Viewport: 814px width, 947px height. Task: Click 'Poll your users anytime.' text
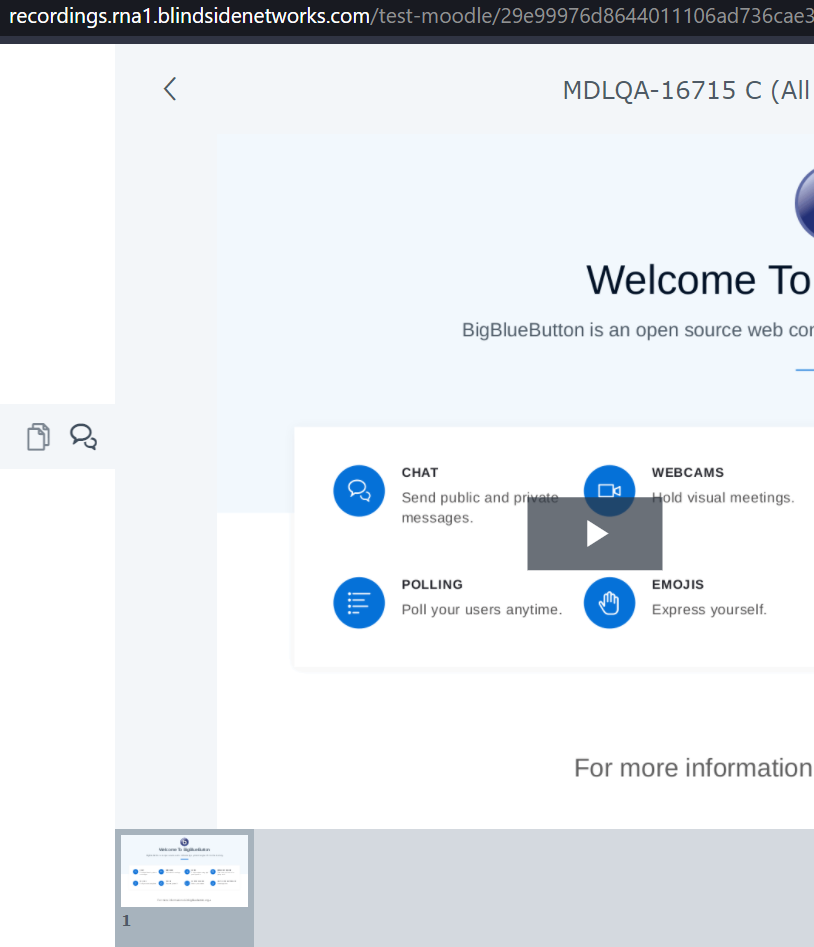482,609
